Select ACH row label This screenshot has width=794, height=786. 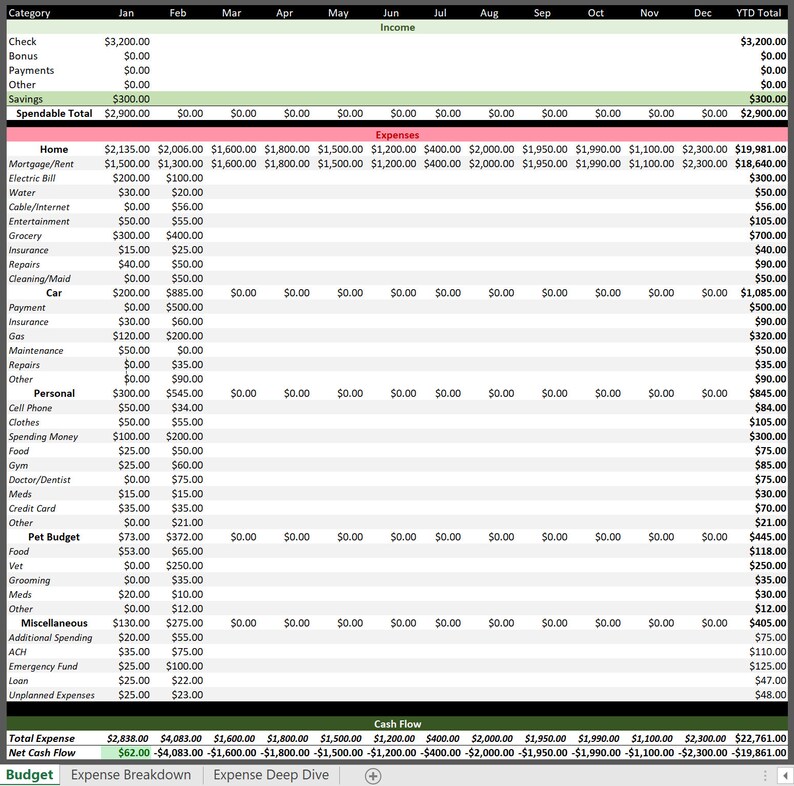[18, 652]
